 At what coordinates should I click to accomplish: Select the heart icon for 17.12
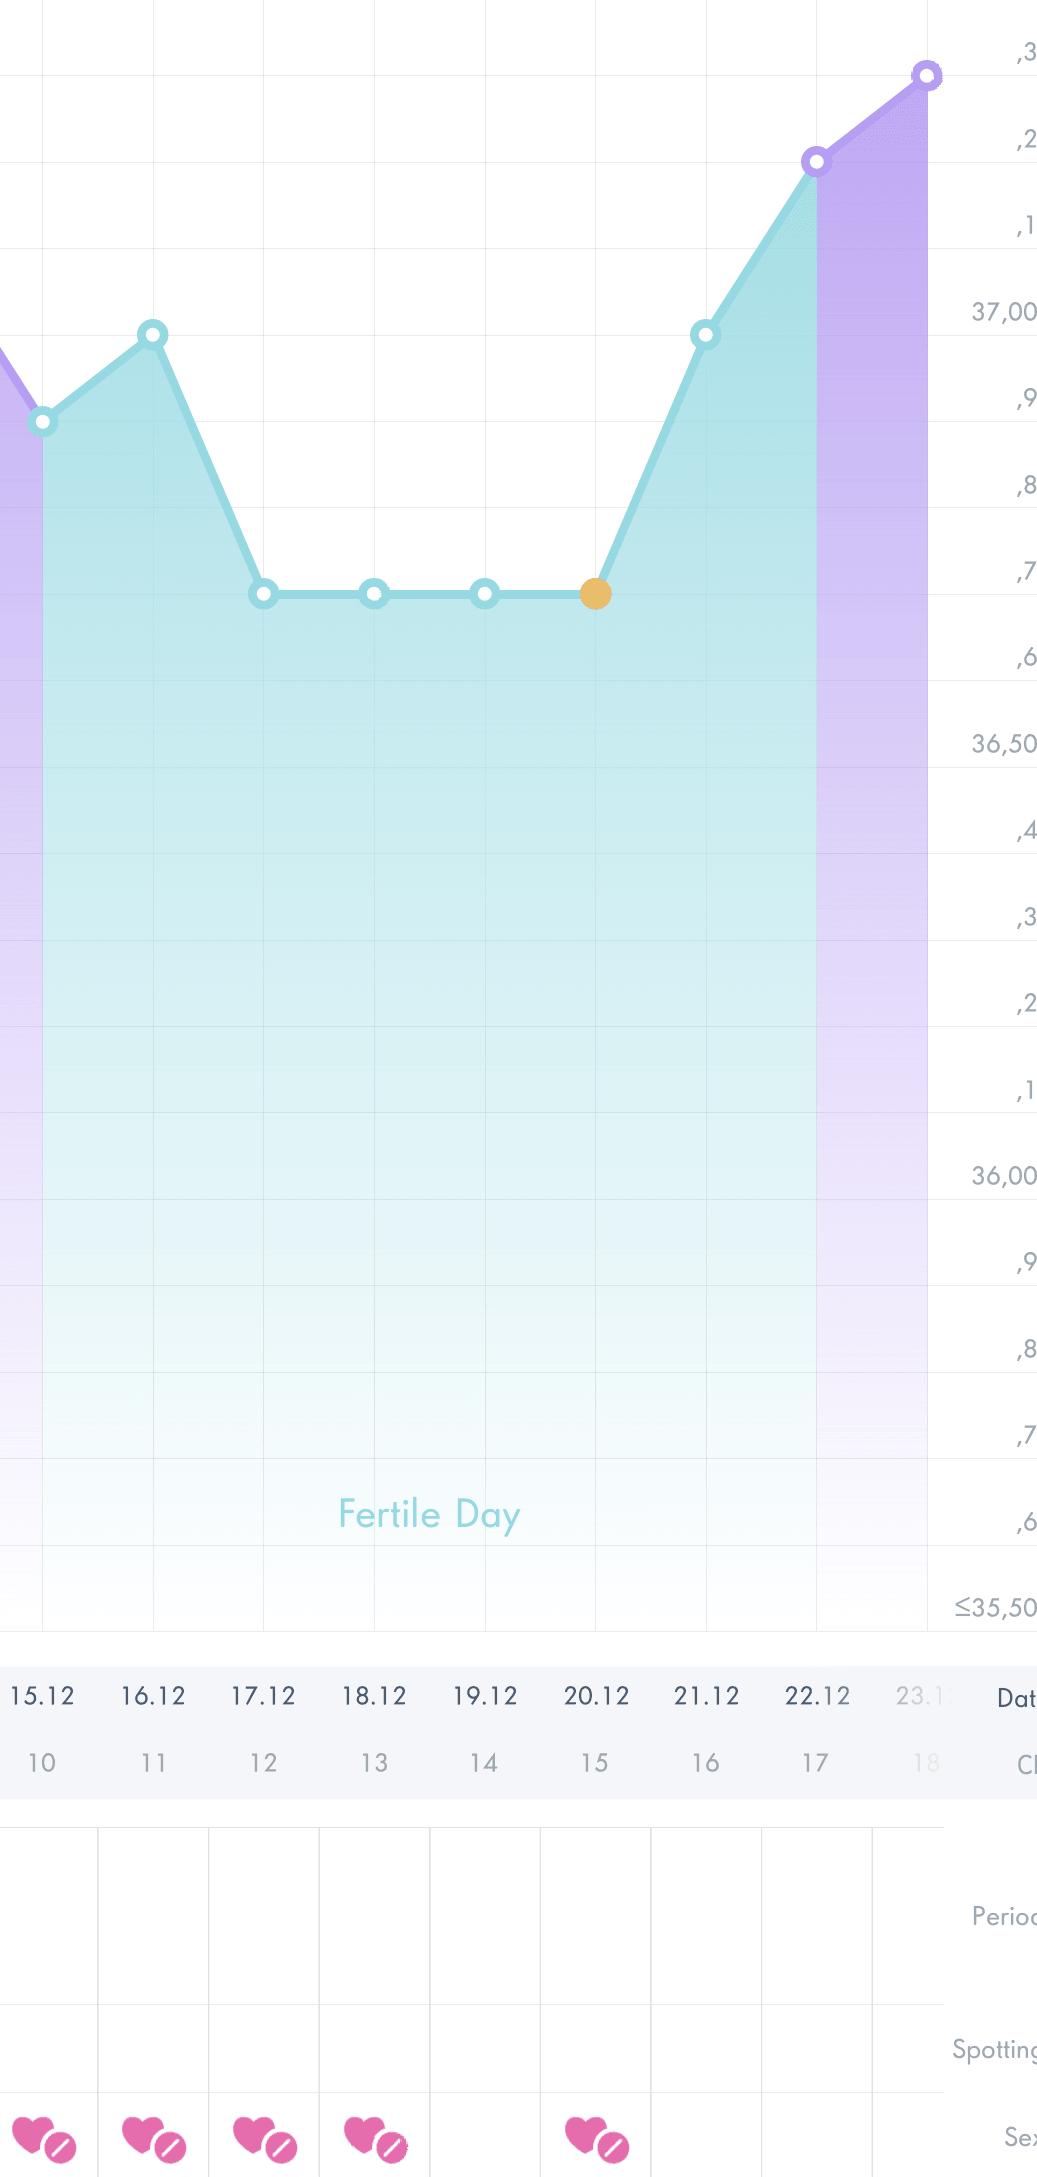click(x=264, y=2138)
